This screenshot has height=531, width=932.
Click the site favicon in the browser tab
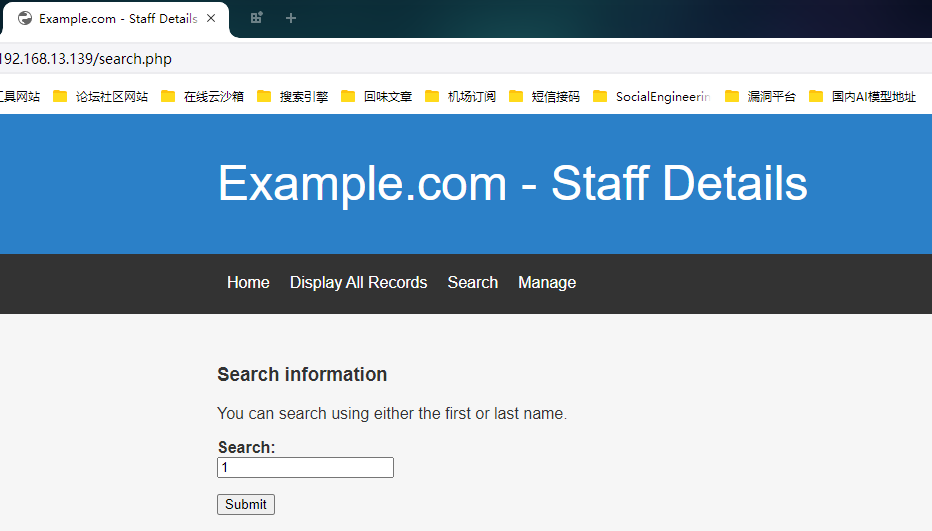[25, 18]
